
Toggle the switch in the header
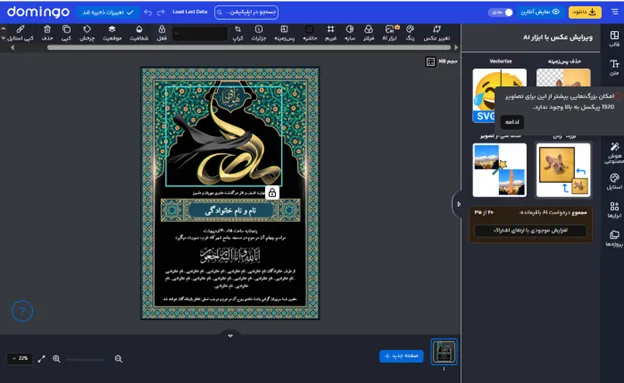point(500,12)
